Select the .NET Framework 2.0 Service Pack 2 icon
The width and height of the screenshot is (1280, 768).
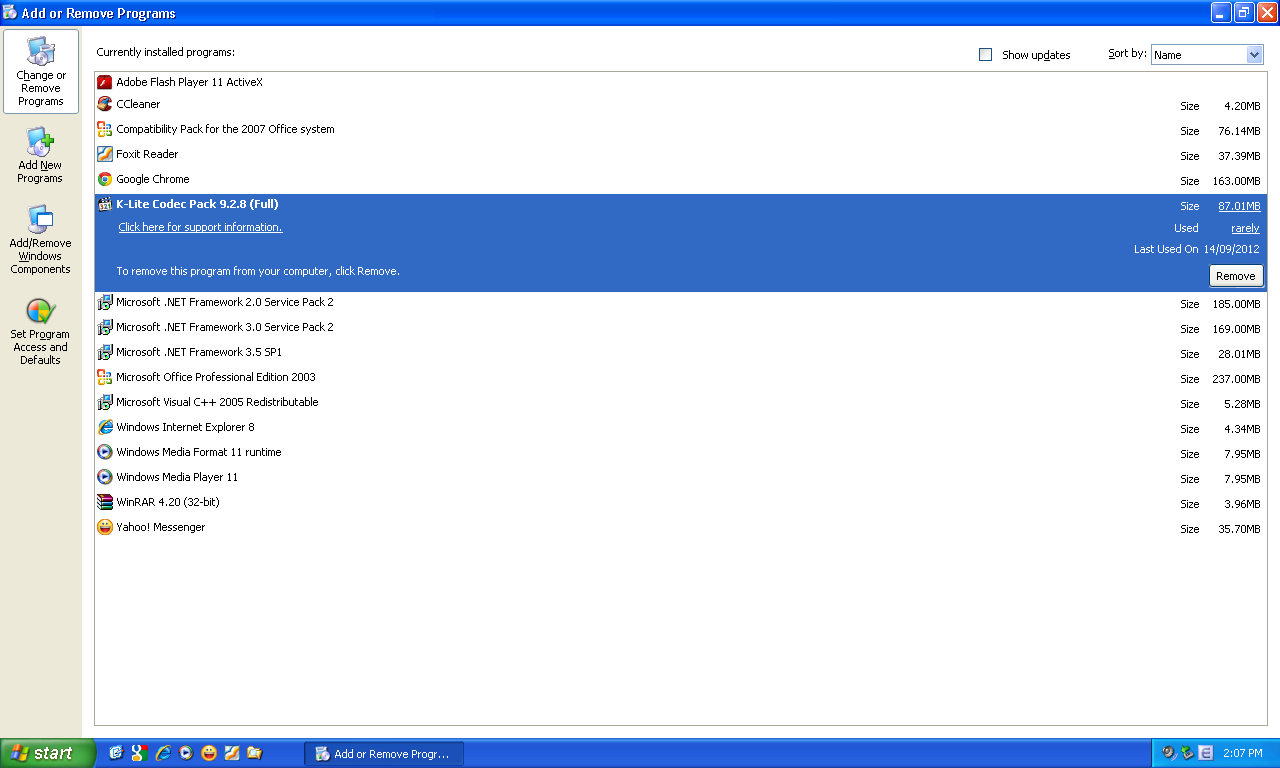(105, 302)
